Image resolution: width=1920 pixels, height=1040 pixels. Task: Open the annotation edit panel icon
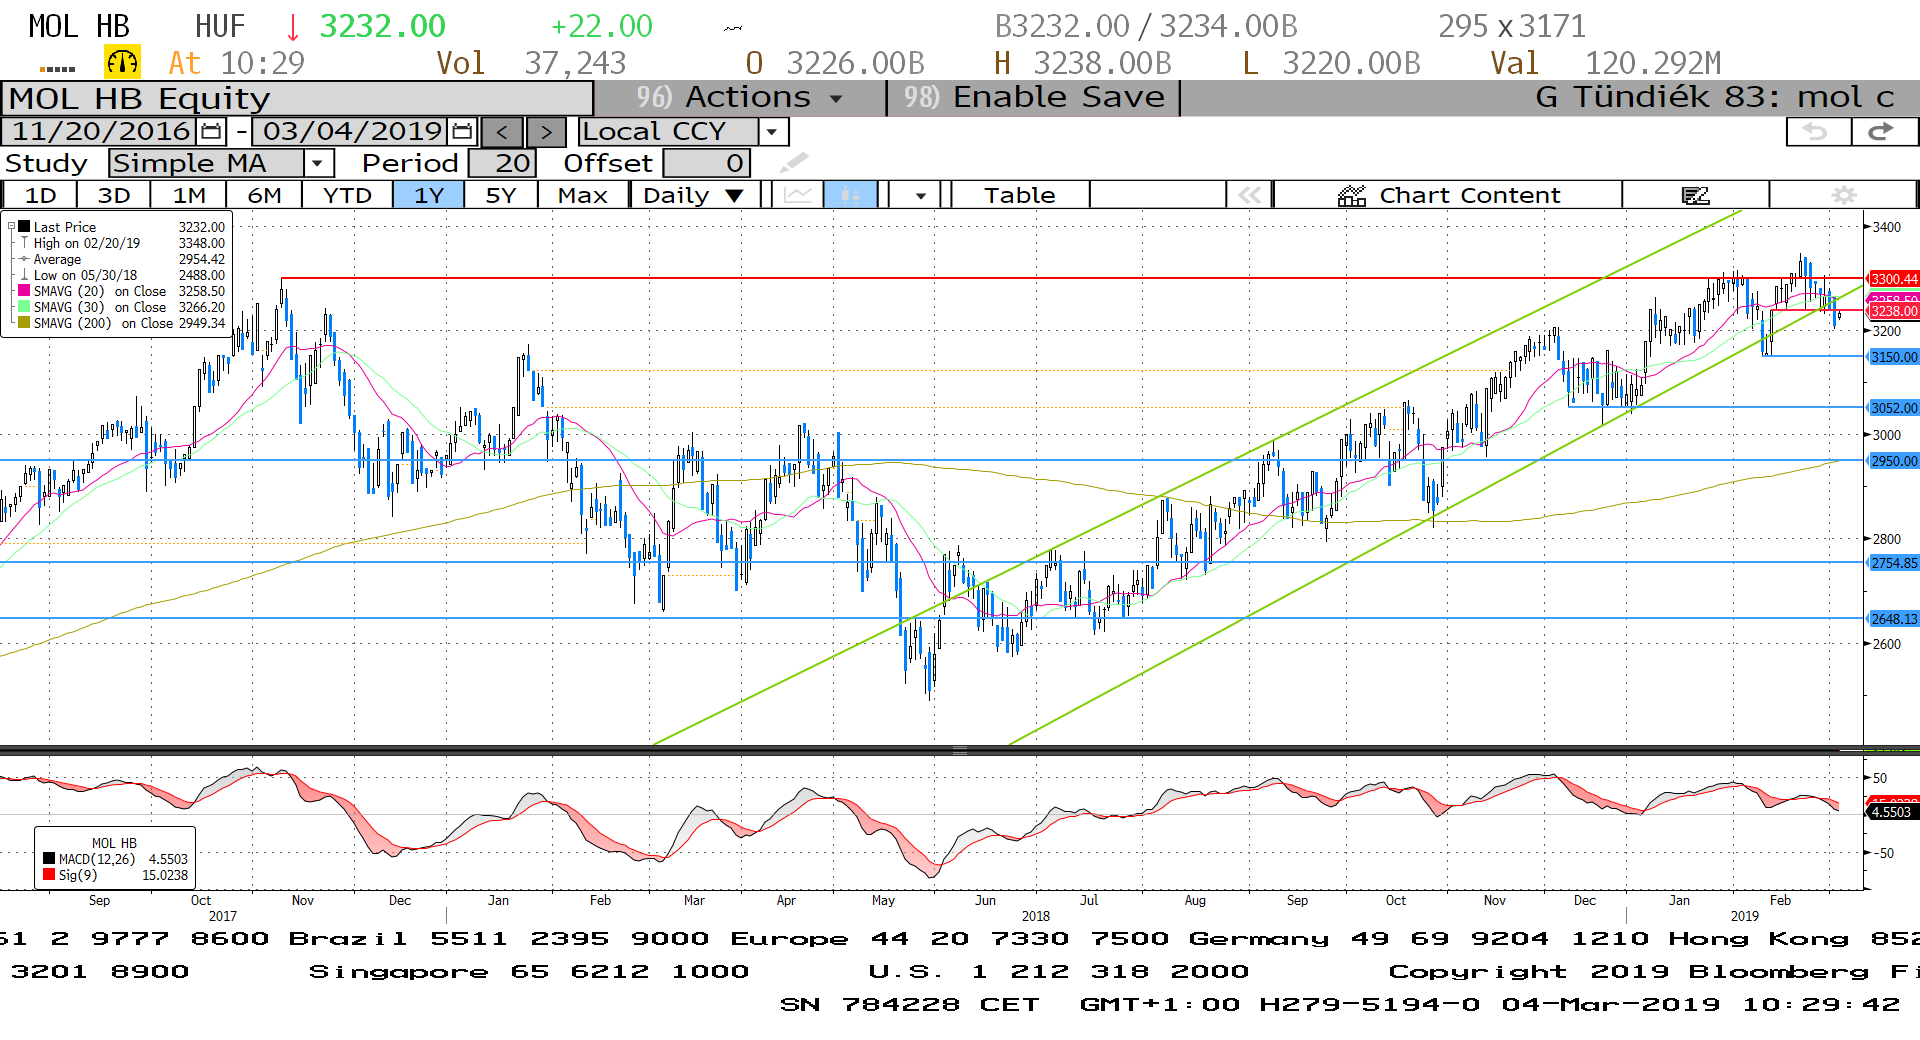pos(1696,195)
